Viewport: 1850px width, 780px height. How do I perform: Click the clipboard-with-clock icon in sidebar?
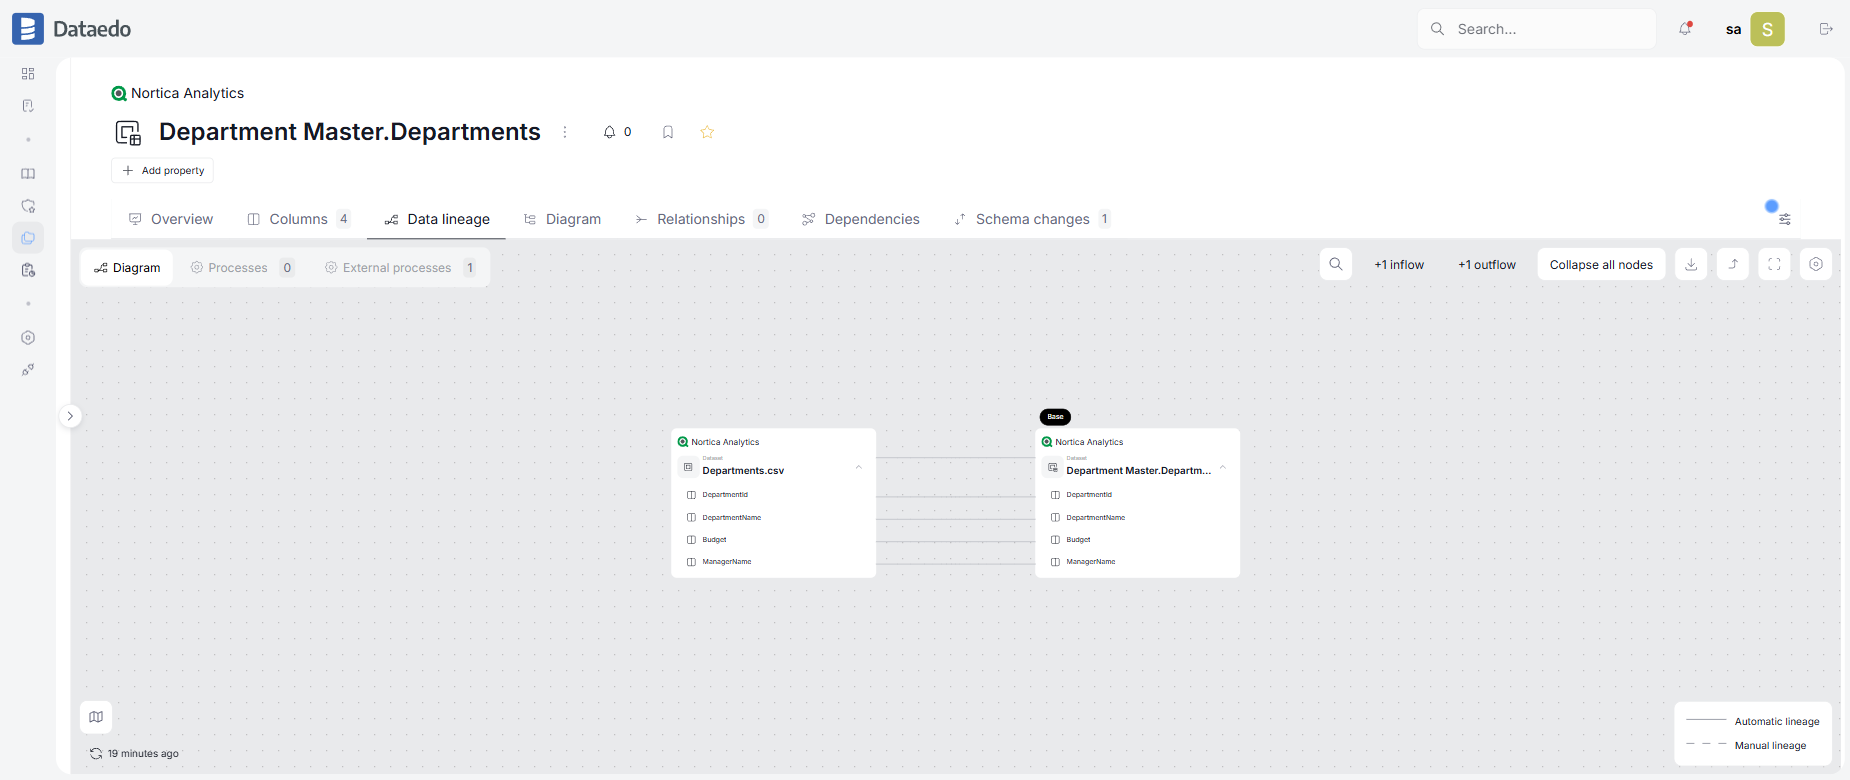pos(28,270)
